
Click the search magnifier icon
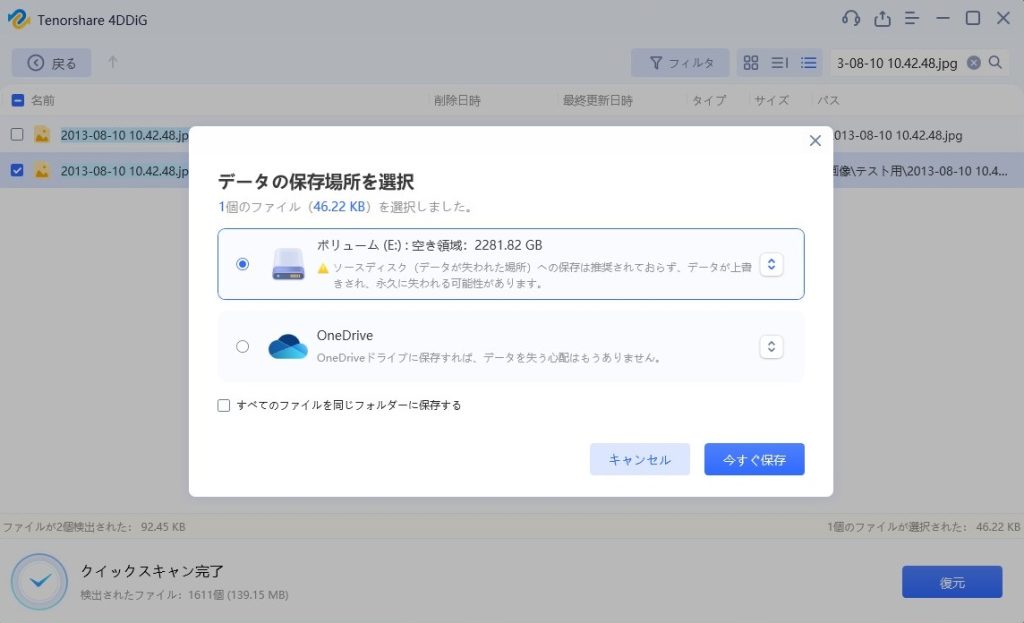point(995,63)
